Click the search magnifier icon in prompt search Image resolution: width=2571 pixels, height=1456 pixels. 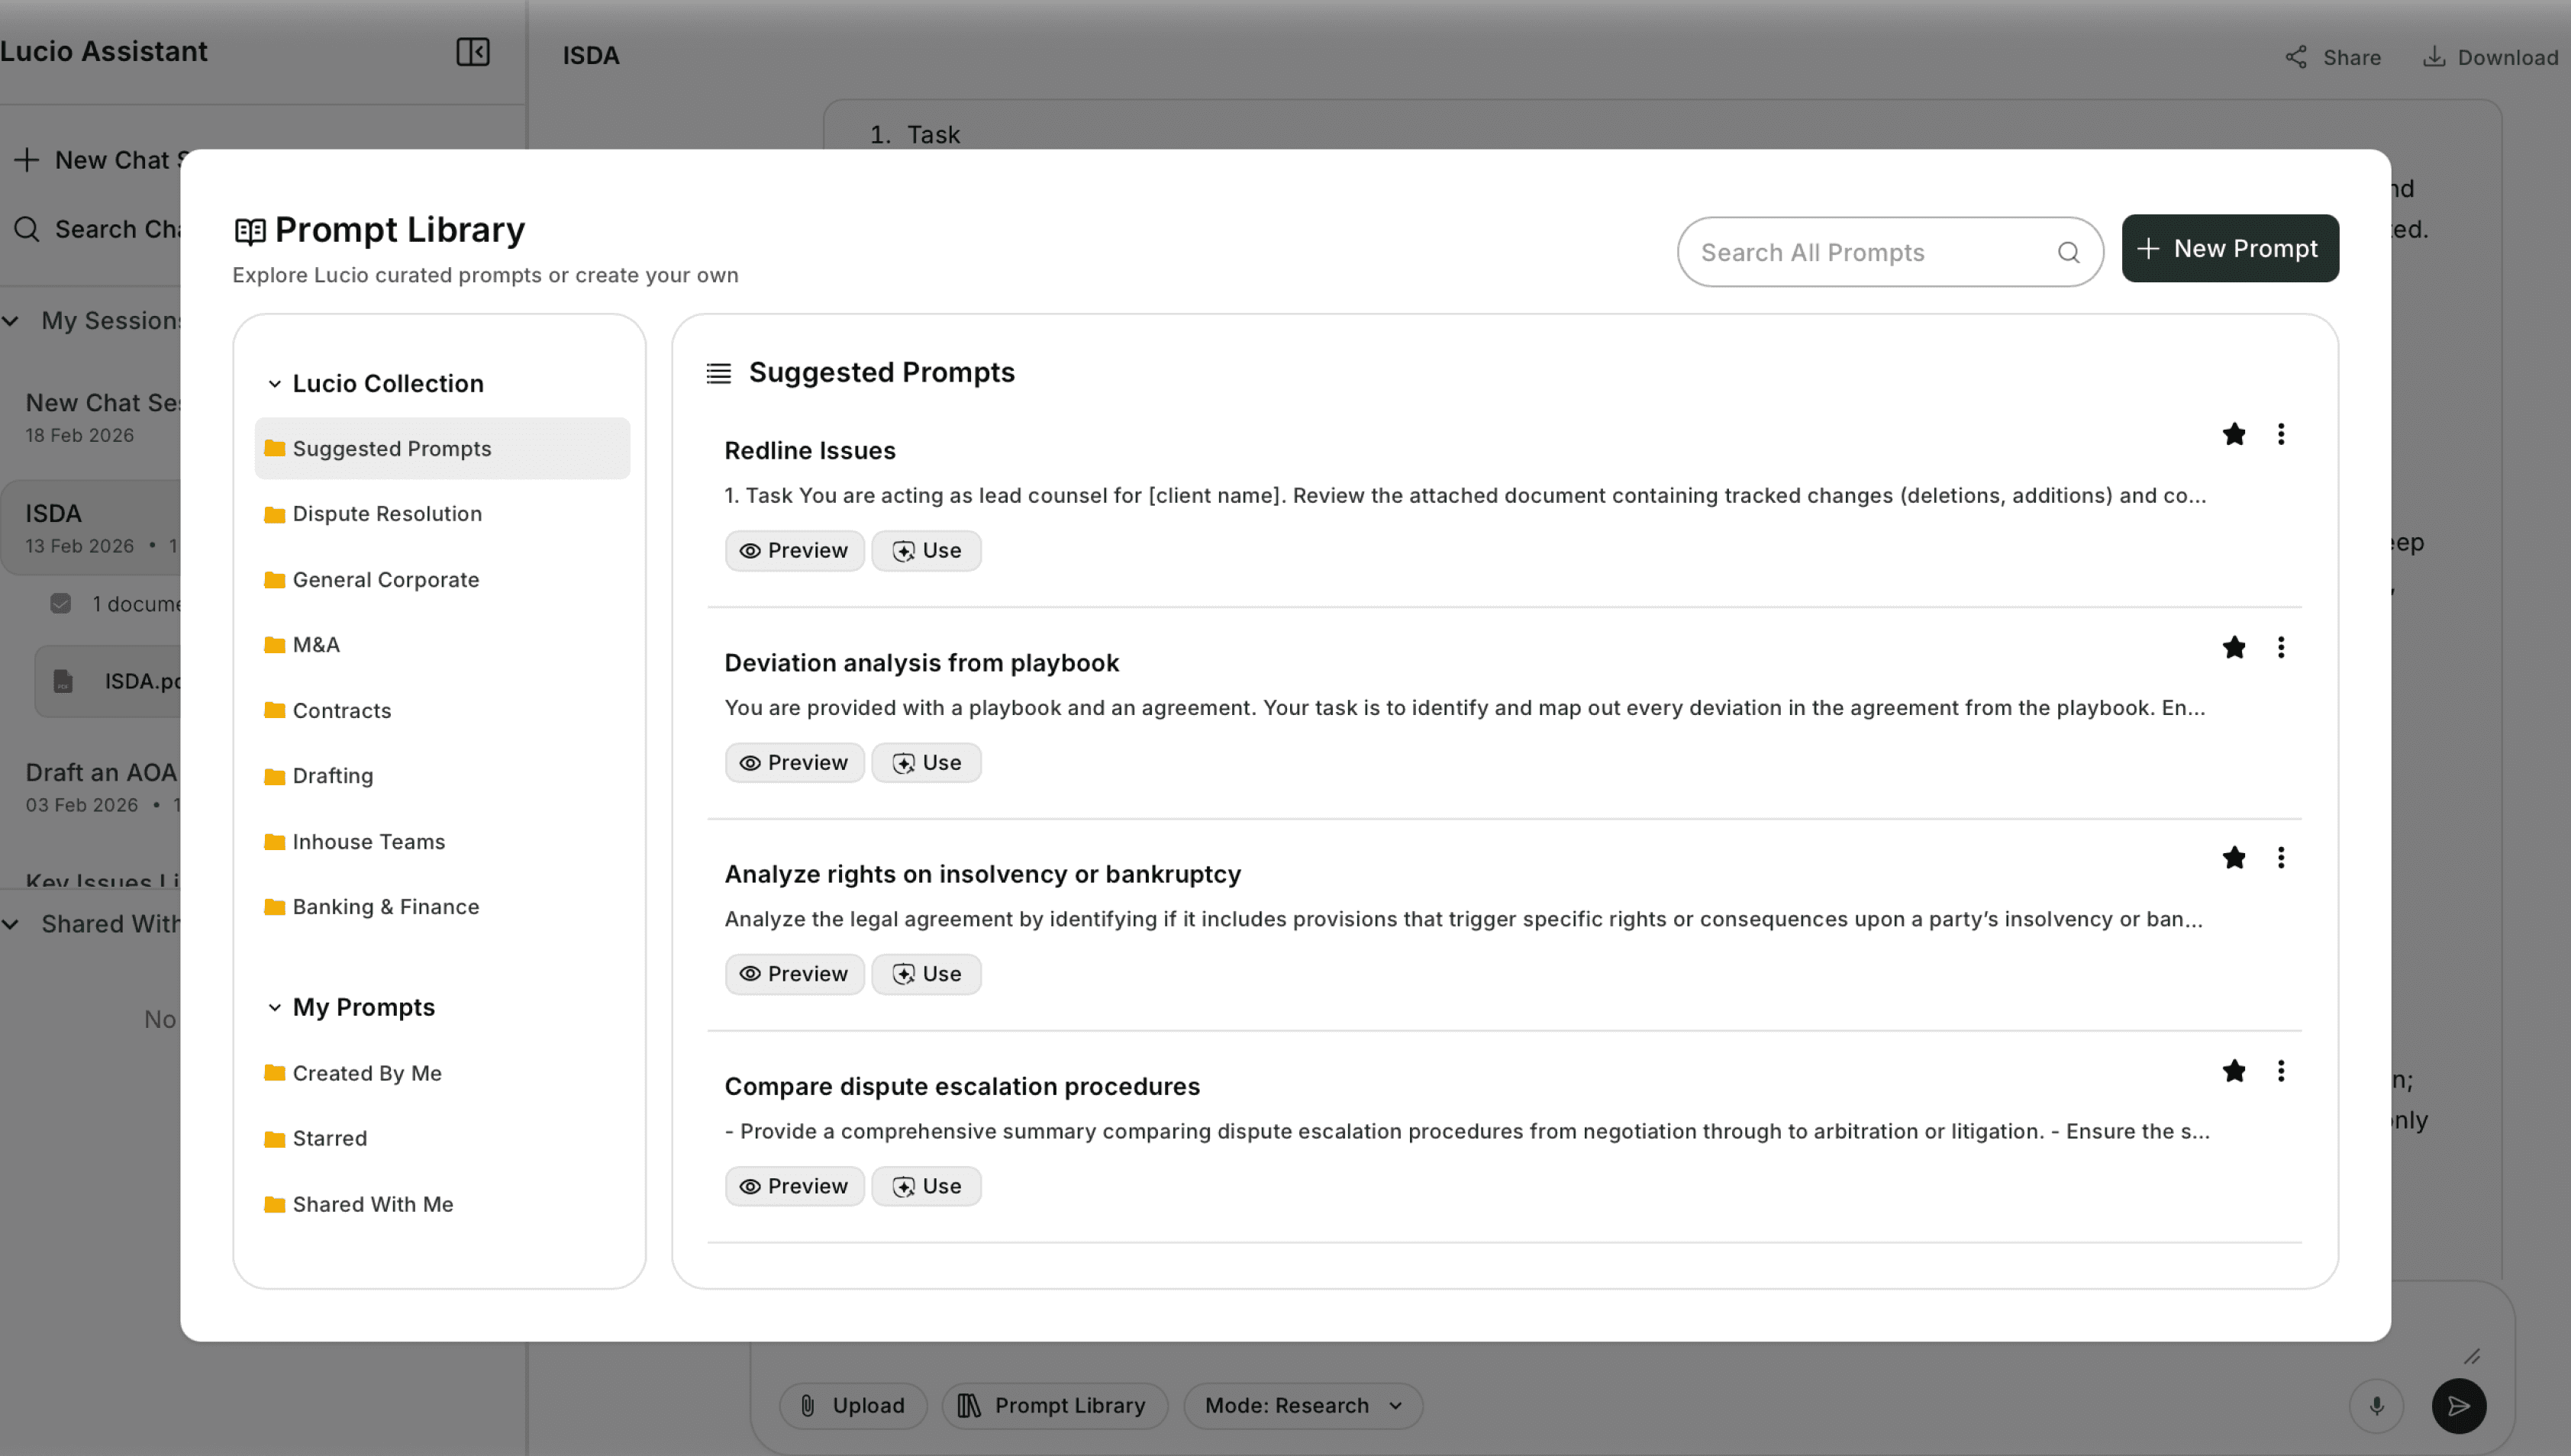(x=2068, y=252)
